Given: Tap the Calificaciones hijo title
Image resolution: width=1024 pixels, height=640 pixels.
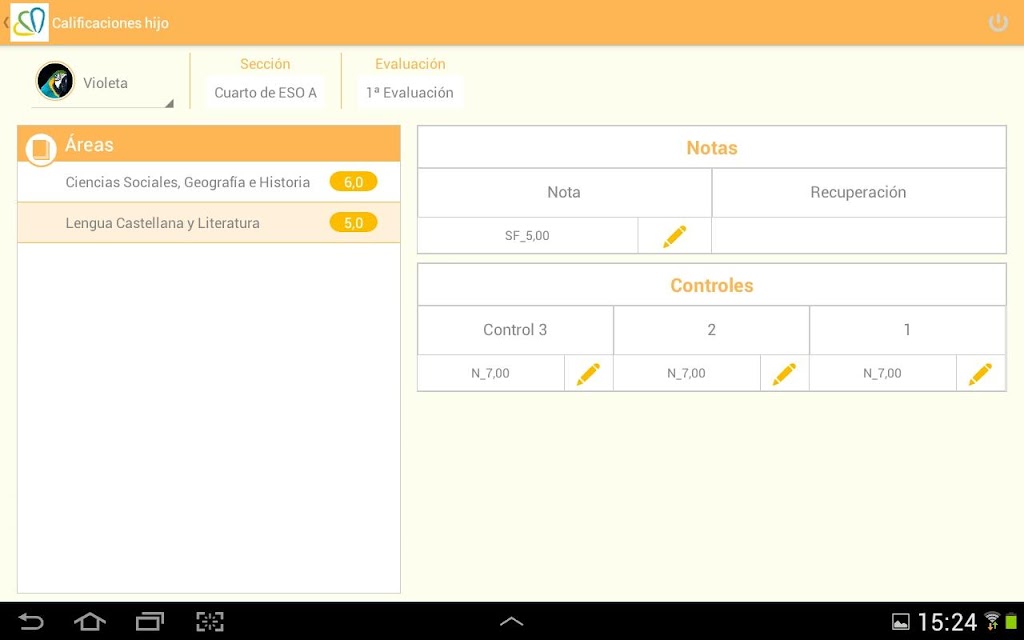Looking at the screenshot, I should click(x=110, y=24).
